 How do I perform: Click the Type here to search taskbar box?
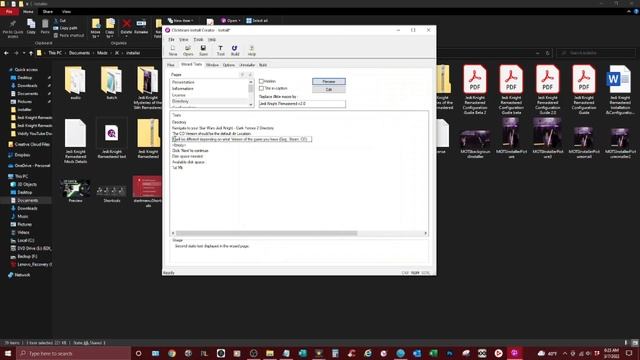[x=73, y=353]
